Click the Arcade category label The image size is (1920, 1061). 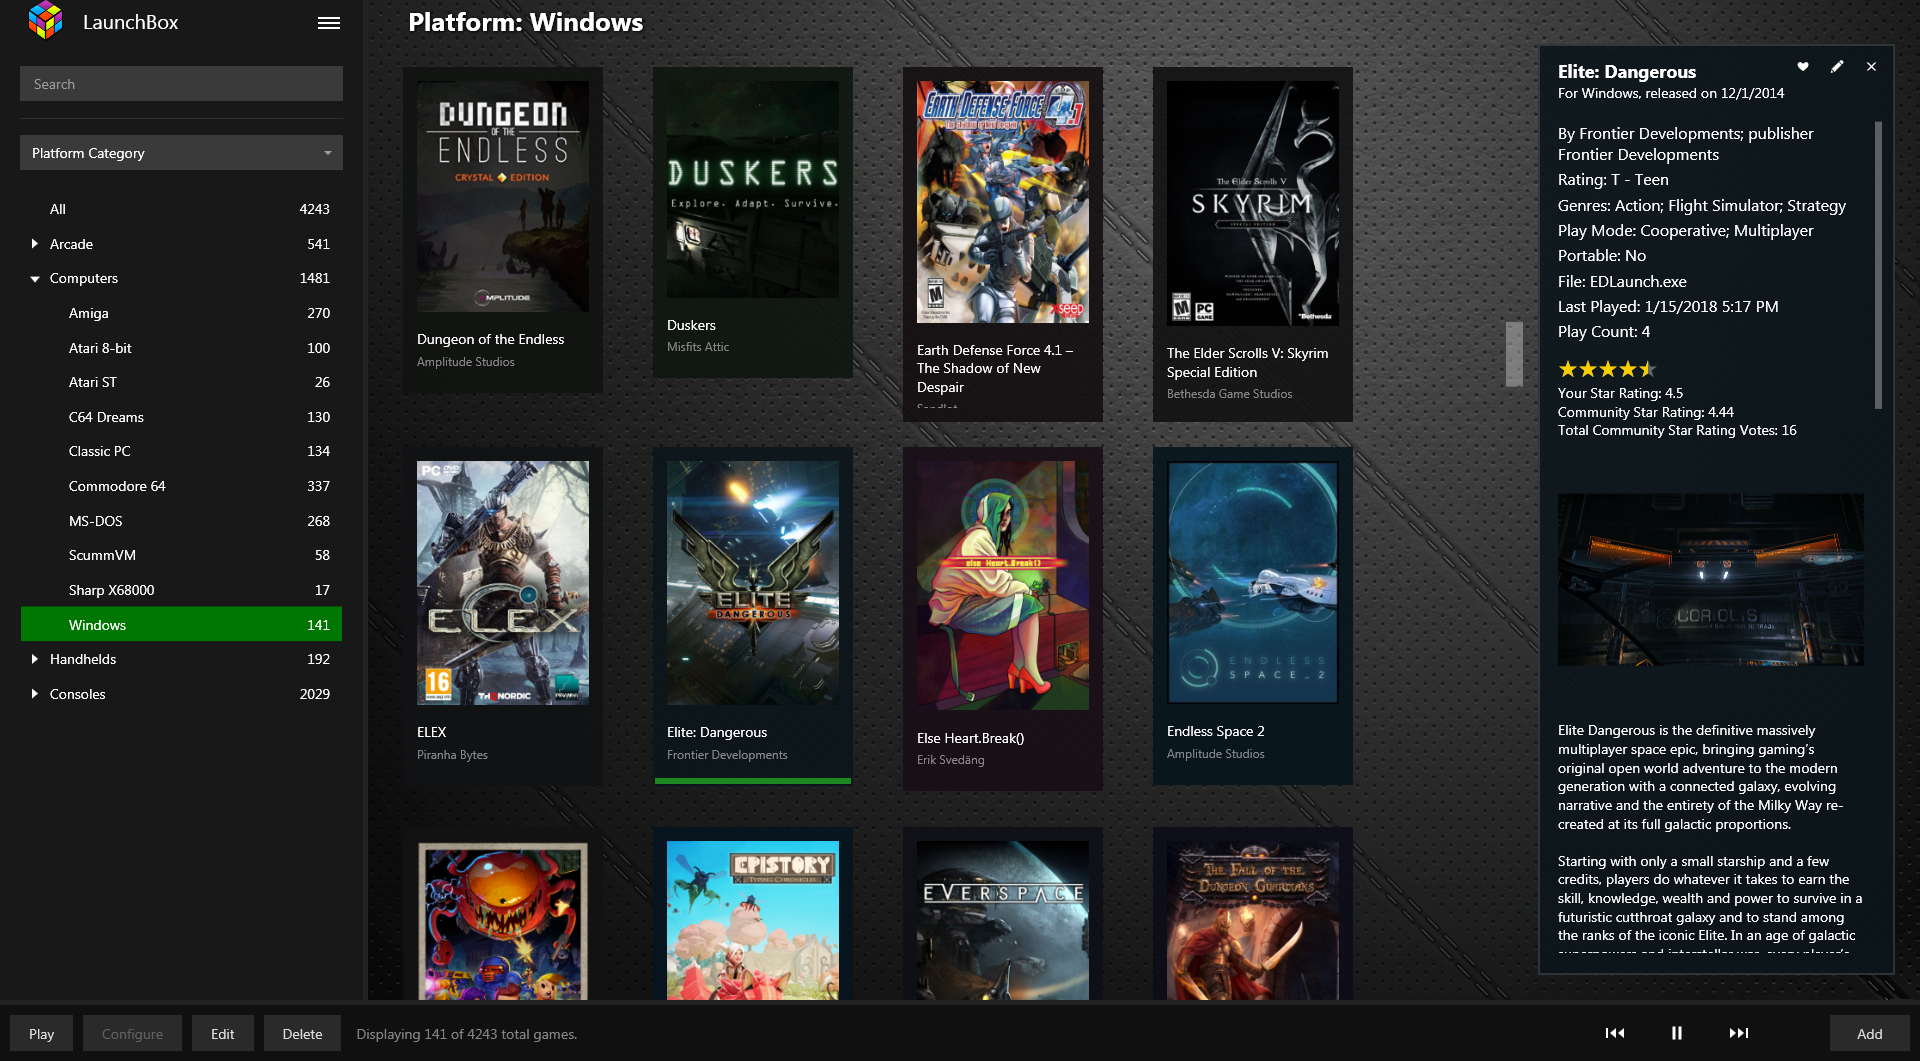click(71, 244)
